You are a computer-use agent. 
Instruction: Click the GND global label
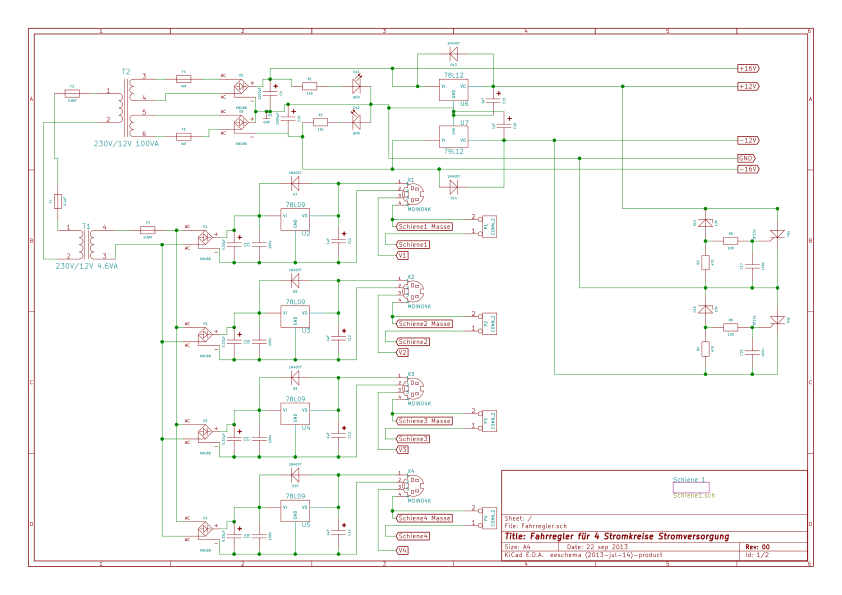click(x=746, y=158)
